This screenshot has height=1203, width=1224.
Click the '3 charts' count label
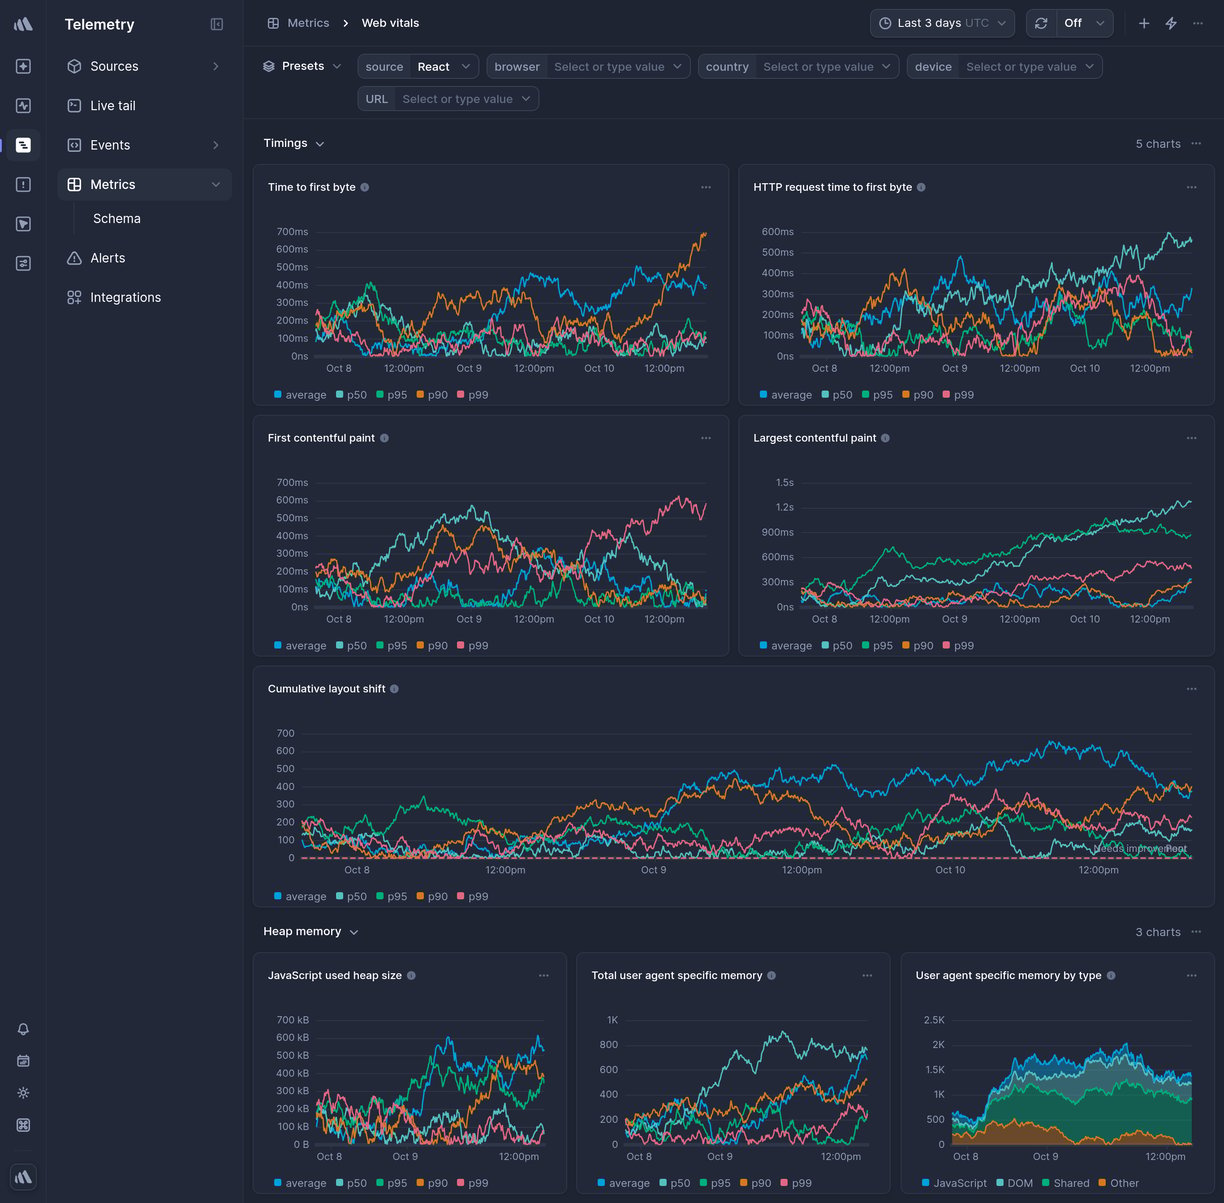point(1158,932)
